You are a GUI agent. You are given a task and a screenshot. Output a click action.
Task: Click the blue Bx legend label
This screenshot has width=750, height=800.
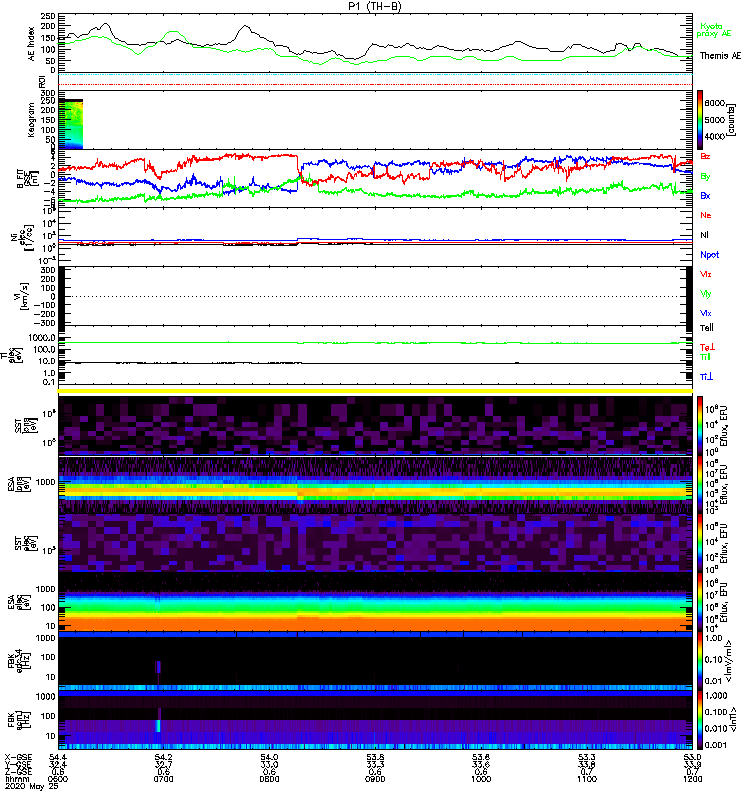[705, 195]
